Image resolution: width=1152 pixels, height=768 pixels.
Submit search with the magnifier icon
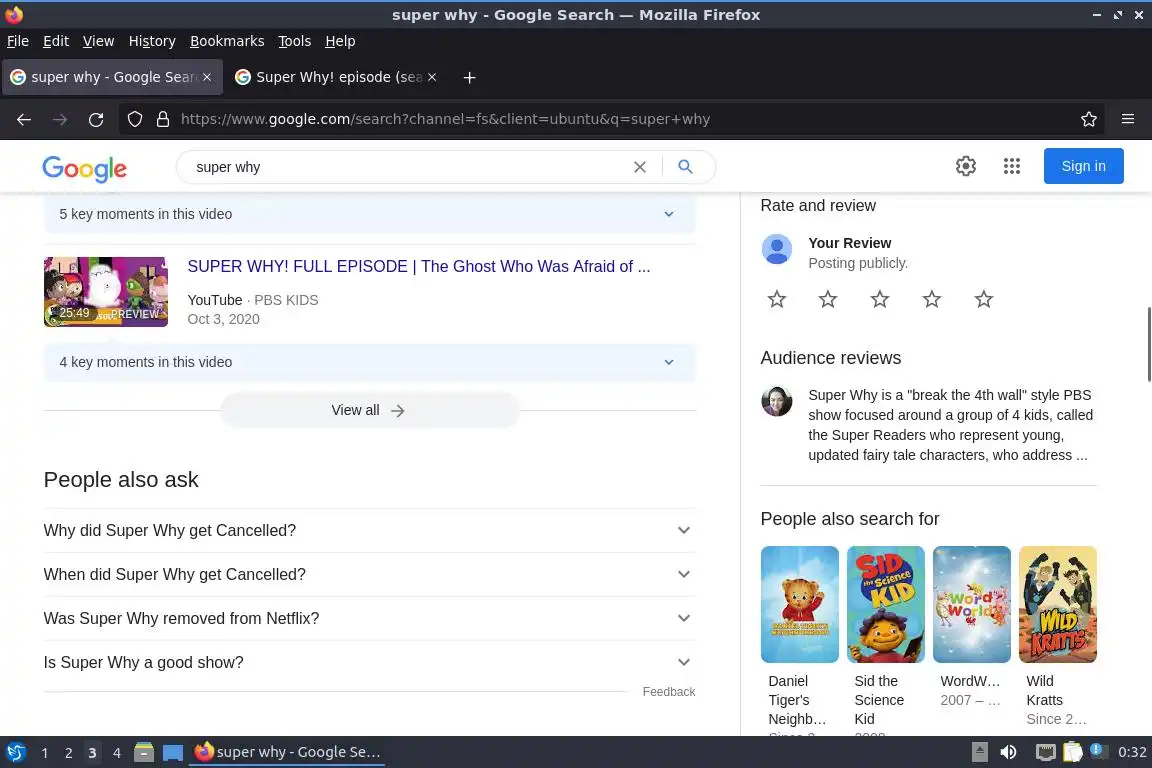point(685,167)
